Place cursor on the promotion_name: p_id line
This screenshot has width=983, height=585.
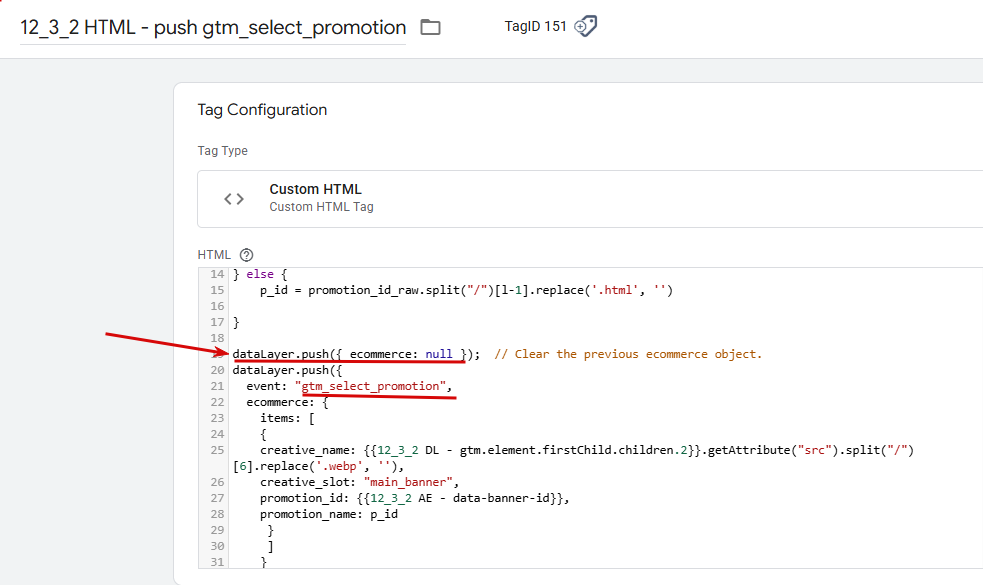[x=329, y=514]
